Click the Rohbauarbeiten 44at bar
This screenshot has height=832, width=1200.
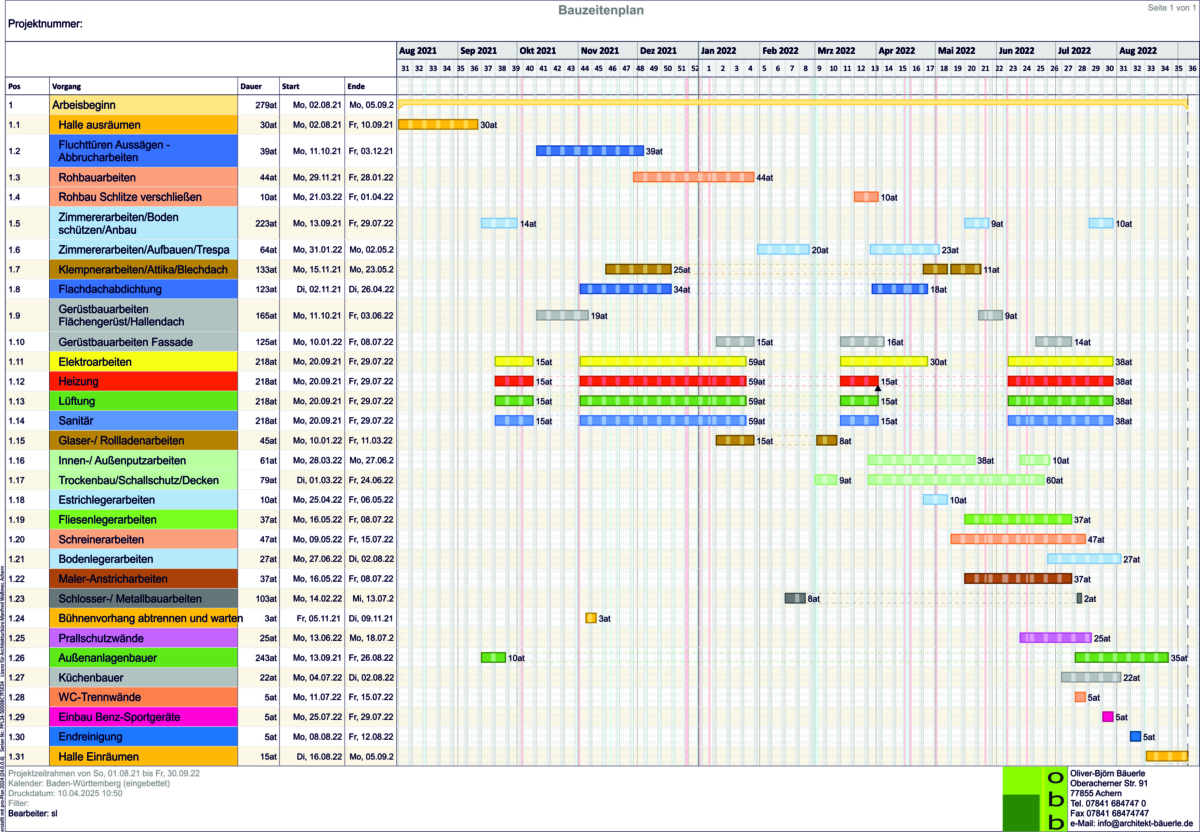coord(693,177)
